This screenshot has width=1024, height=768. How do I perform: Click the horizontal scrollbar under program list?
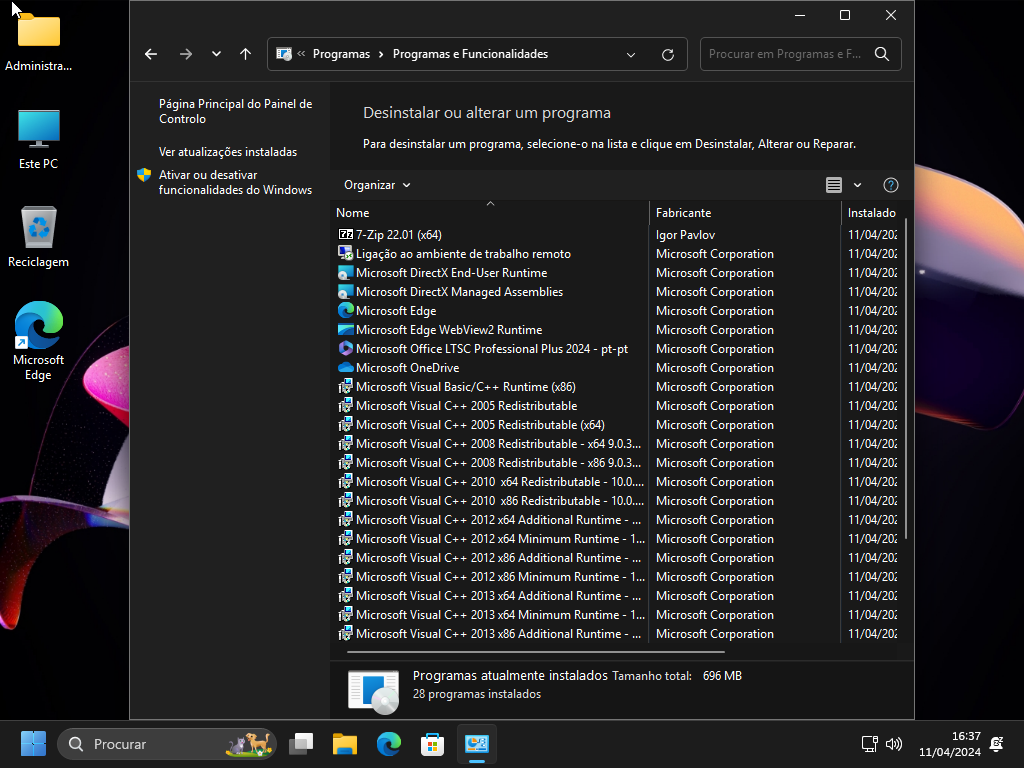(536, 651)
